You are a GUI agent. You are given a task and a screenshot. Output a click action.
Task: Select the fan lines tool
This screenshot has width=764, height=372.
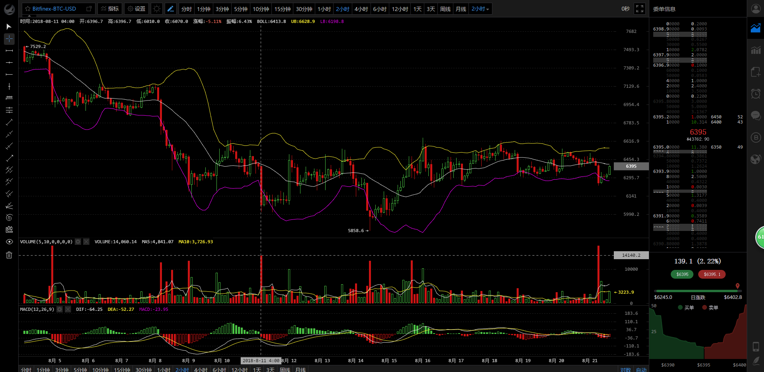tap(9, 206)
